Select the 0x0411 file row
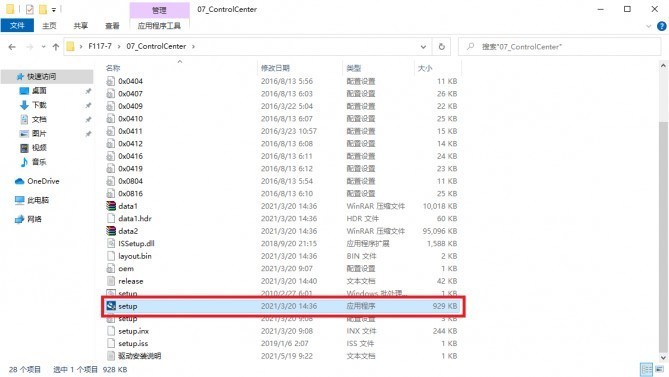 coord(282,131)
